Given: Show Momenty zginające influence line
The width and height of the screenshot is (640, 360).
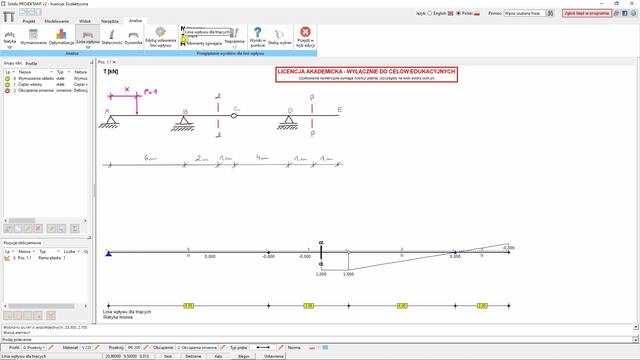Looking at the screenshot, I should 202,43.
